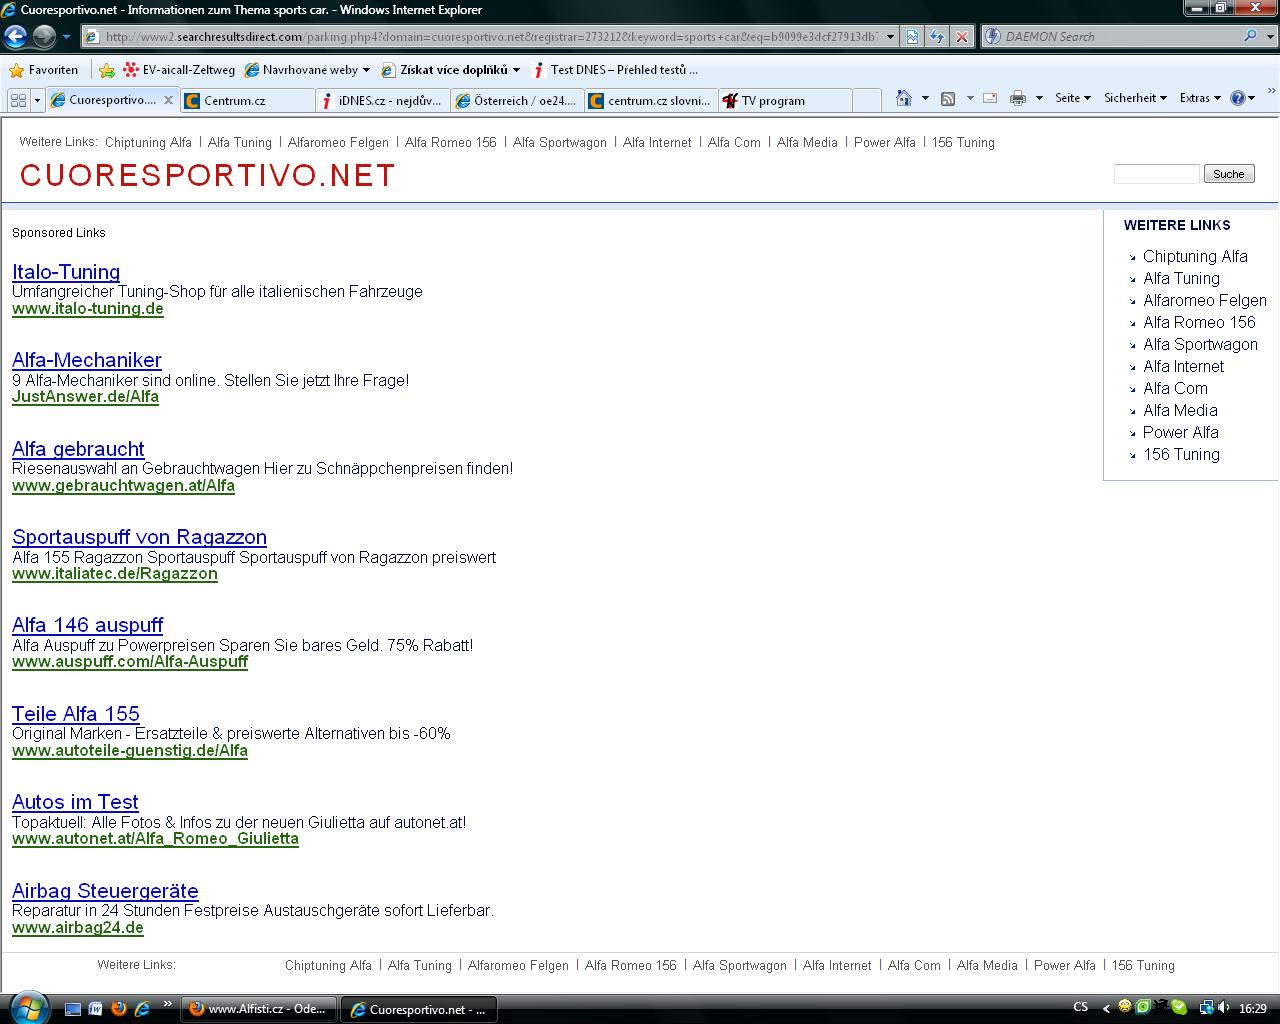Image resolution: width=1280 pixels, height=1024 pixels.
Task: Open the Teile Alfa 155 link
Action: [x=76, y=714]
